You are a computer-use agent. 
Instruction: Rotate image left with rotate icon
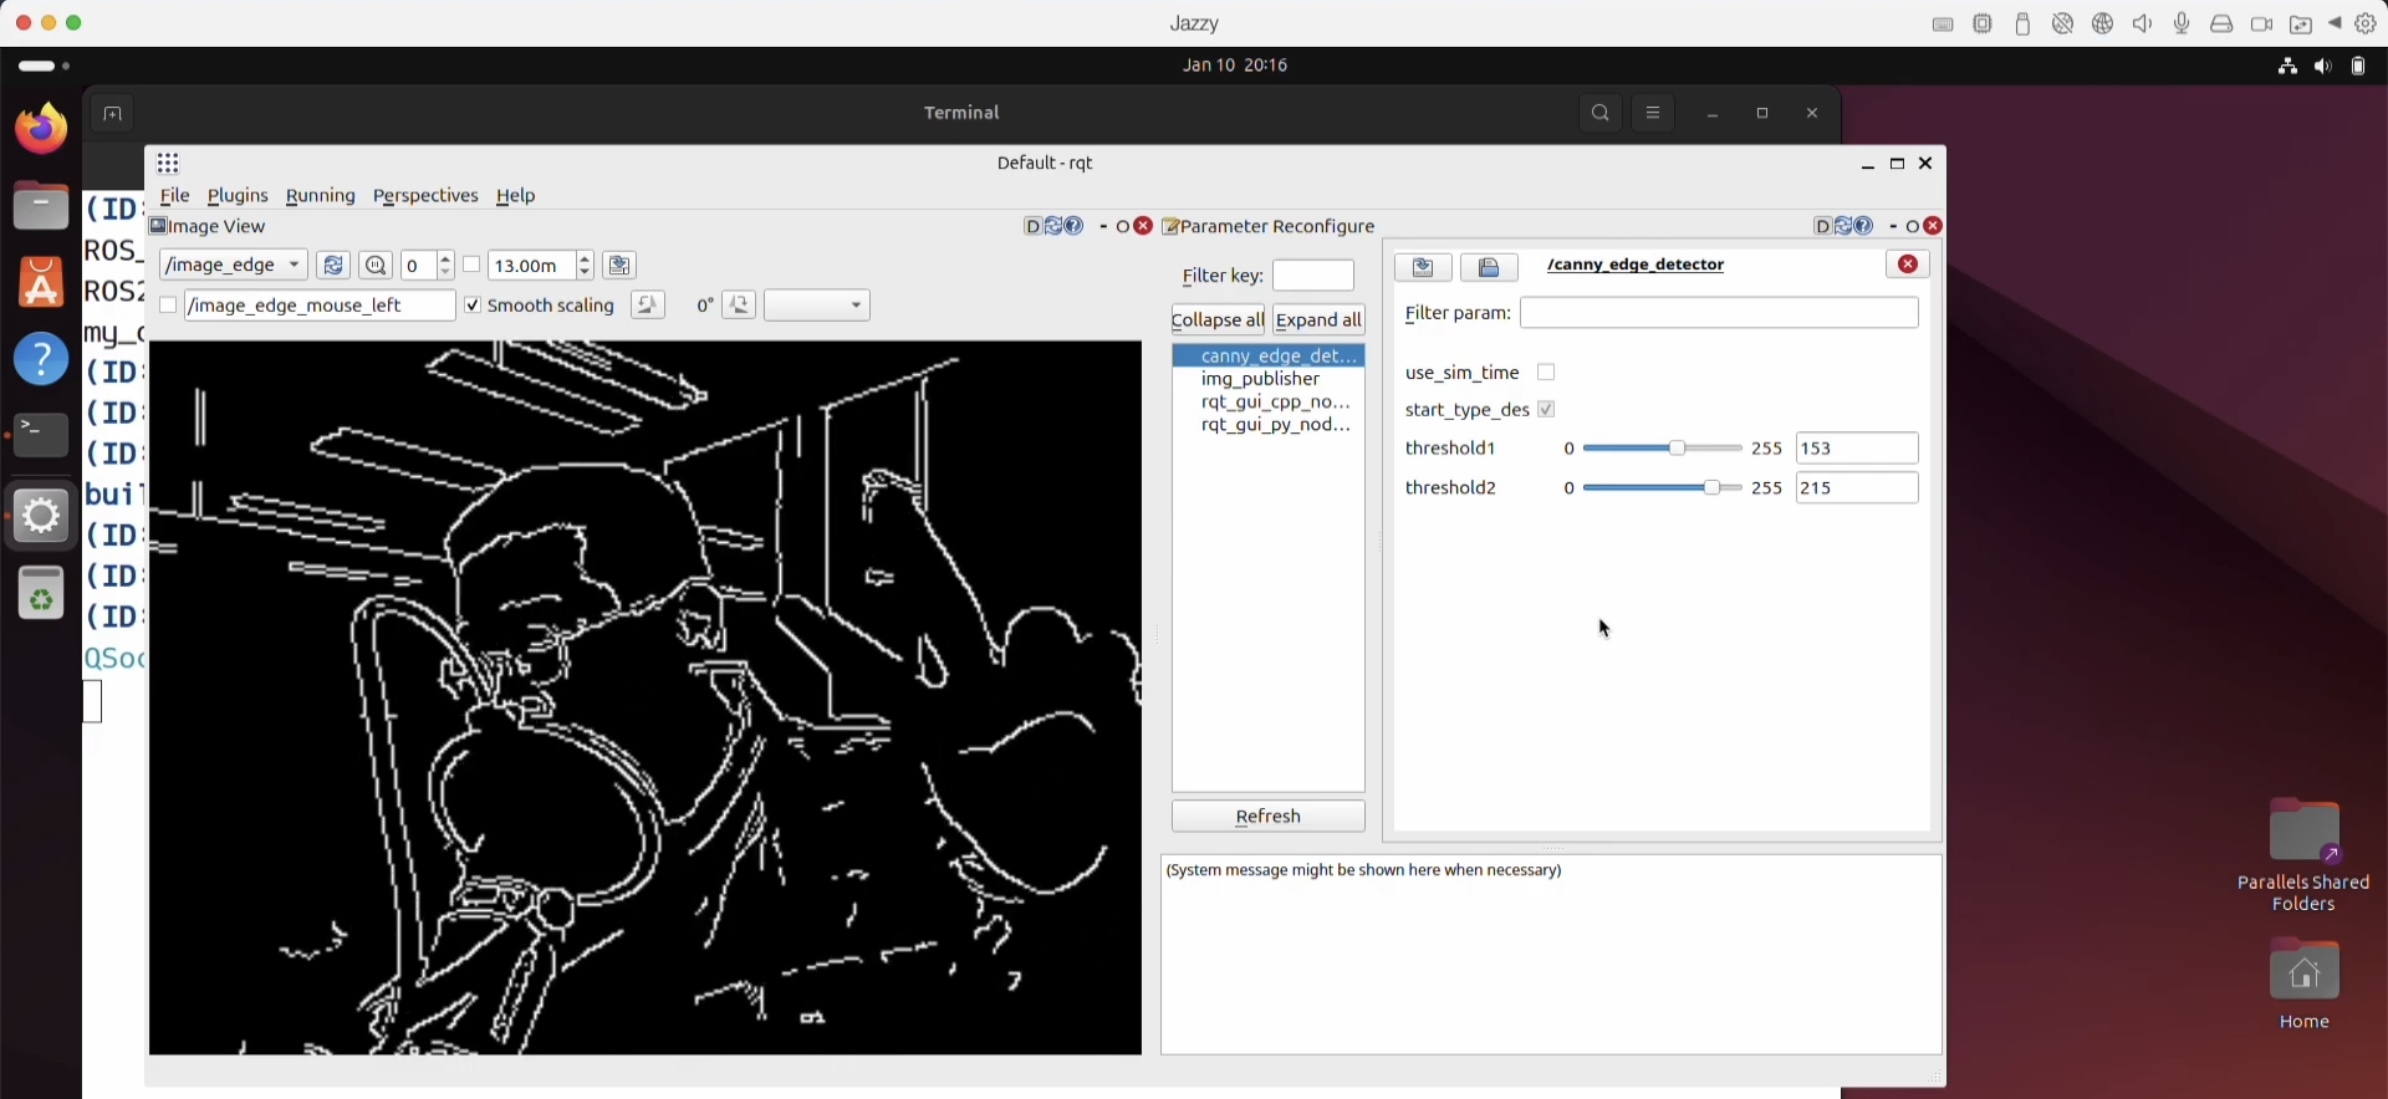pyautogui.click(x=647, y=305)
